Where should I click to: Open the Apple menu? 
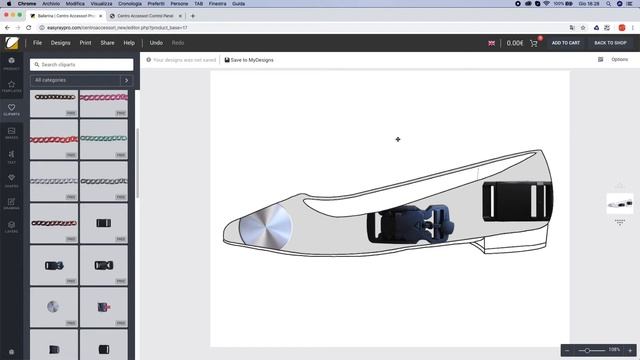(9, 4)
